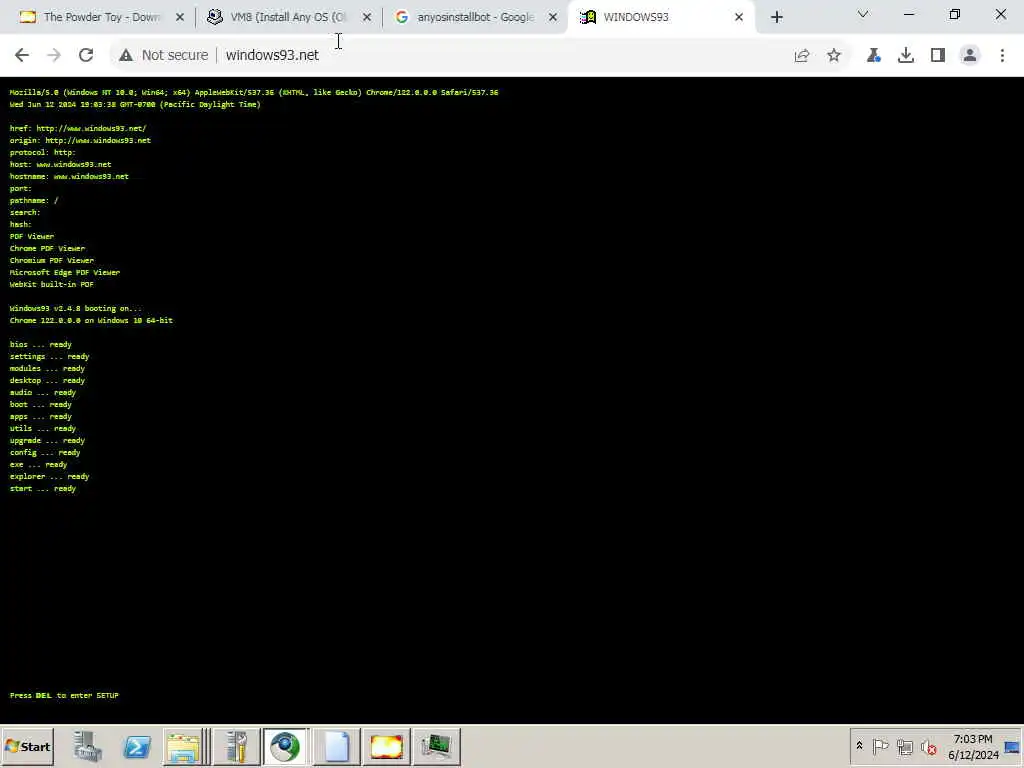Image resolution: width=1024 pixels, height=768 pixels.
Task: Open a new browser tab
Action: tap(776, 17)
